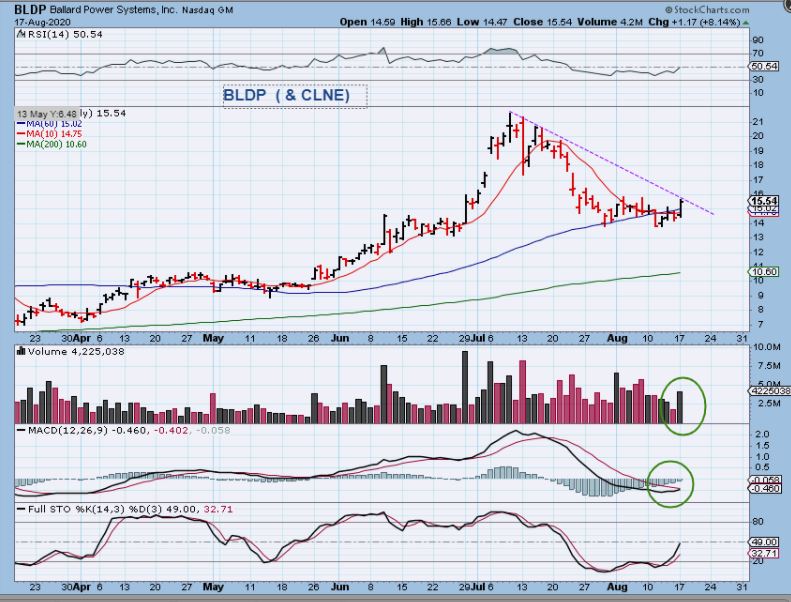Image resolution: width=791 pixels, height=602 pixels.
Task: Click the 32.71 stochastic axis tag
Action: (765, 554)
